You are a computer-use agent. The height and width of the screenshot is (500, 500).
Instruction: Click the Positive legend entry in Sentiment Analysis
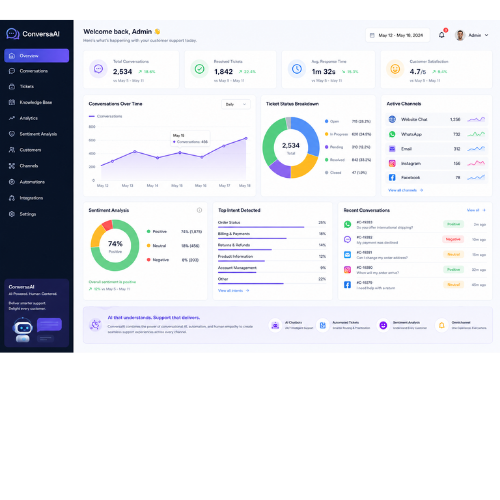[x=174, y=231]
